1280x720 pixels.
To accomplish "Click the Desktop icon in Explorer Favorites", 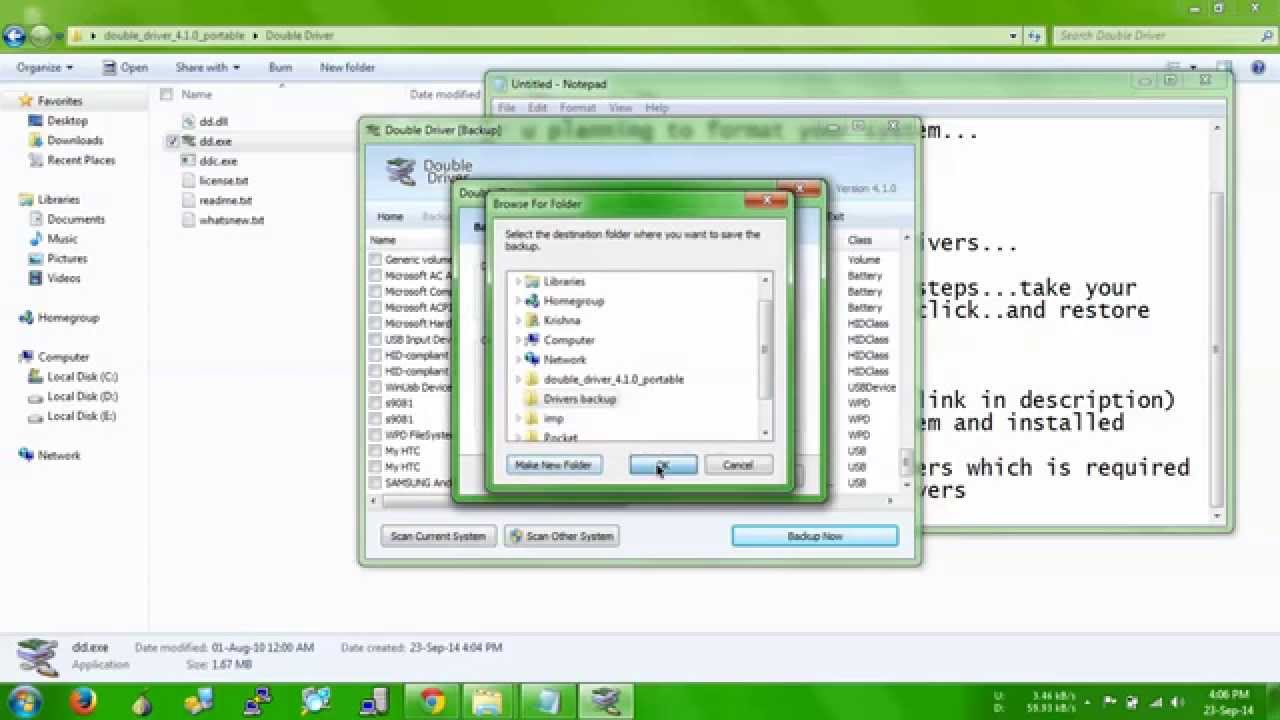I will coord(36,120).
